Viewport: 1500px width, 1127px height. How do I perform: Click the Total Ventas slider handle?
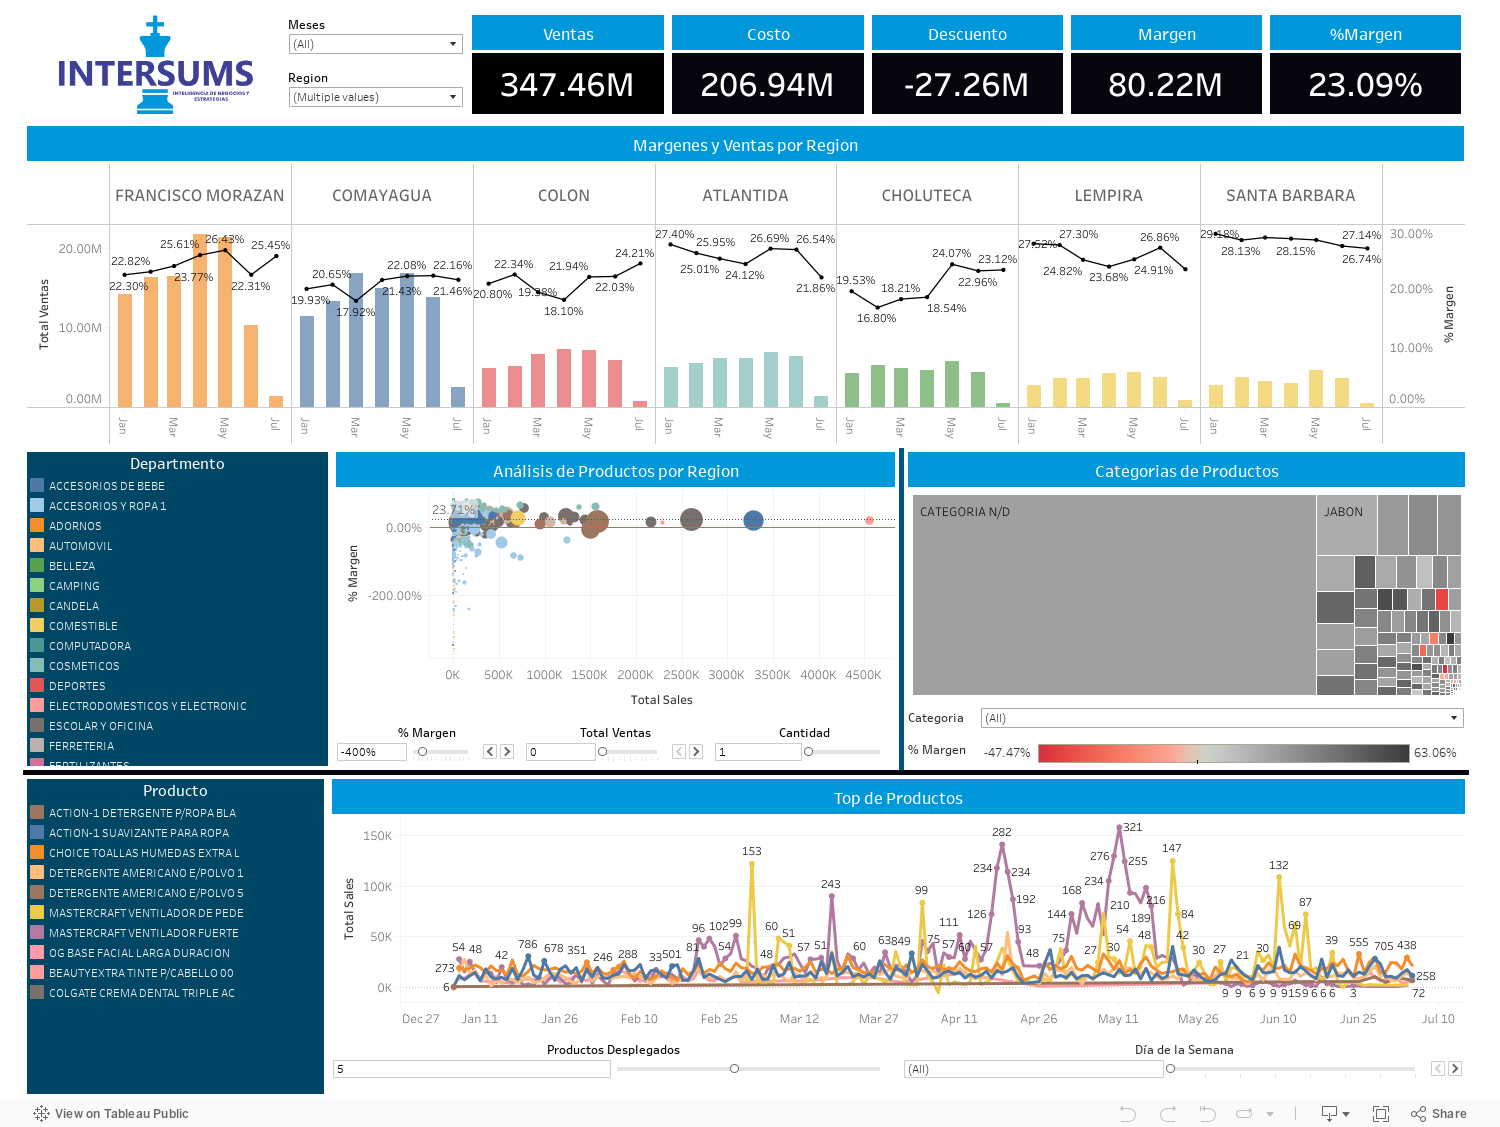pos(602,751)
